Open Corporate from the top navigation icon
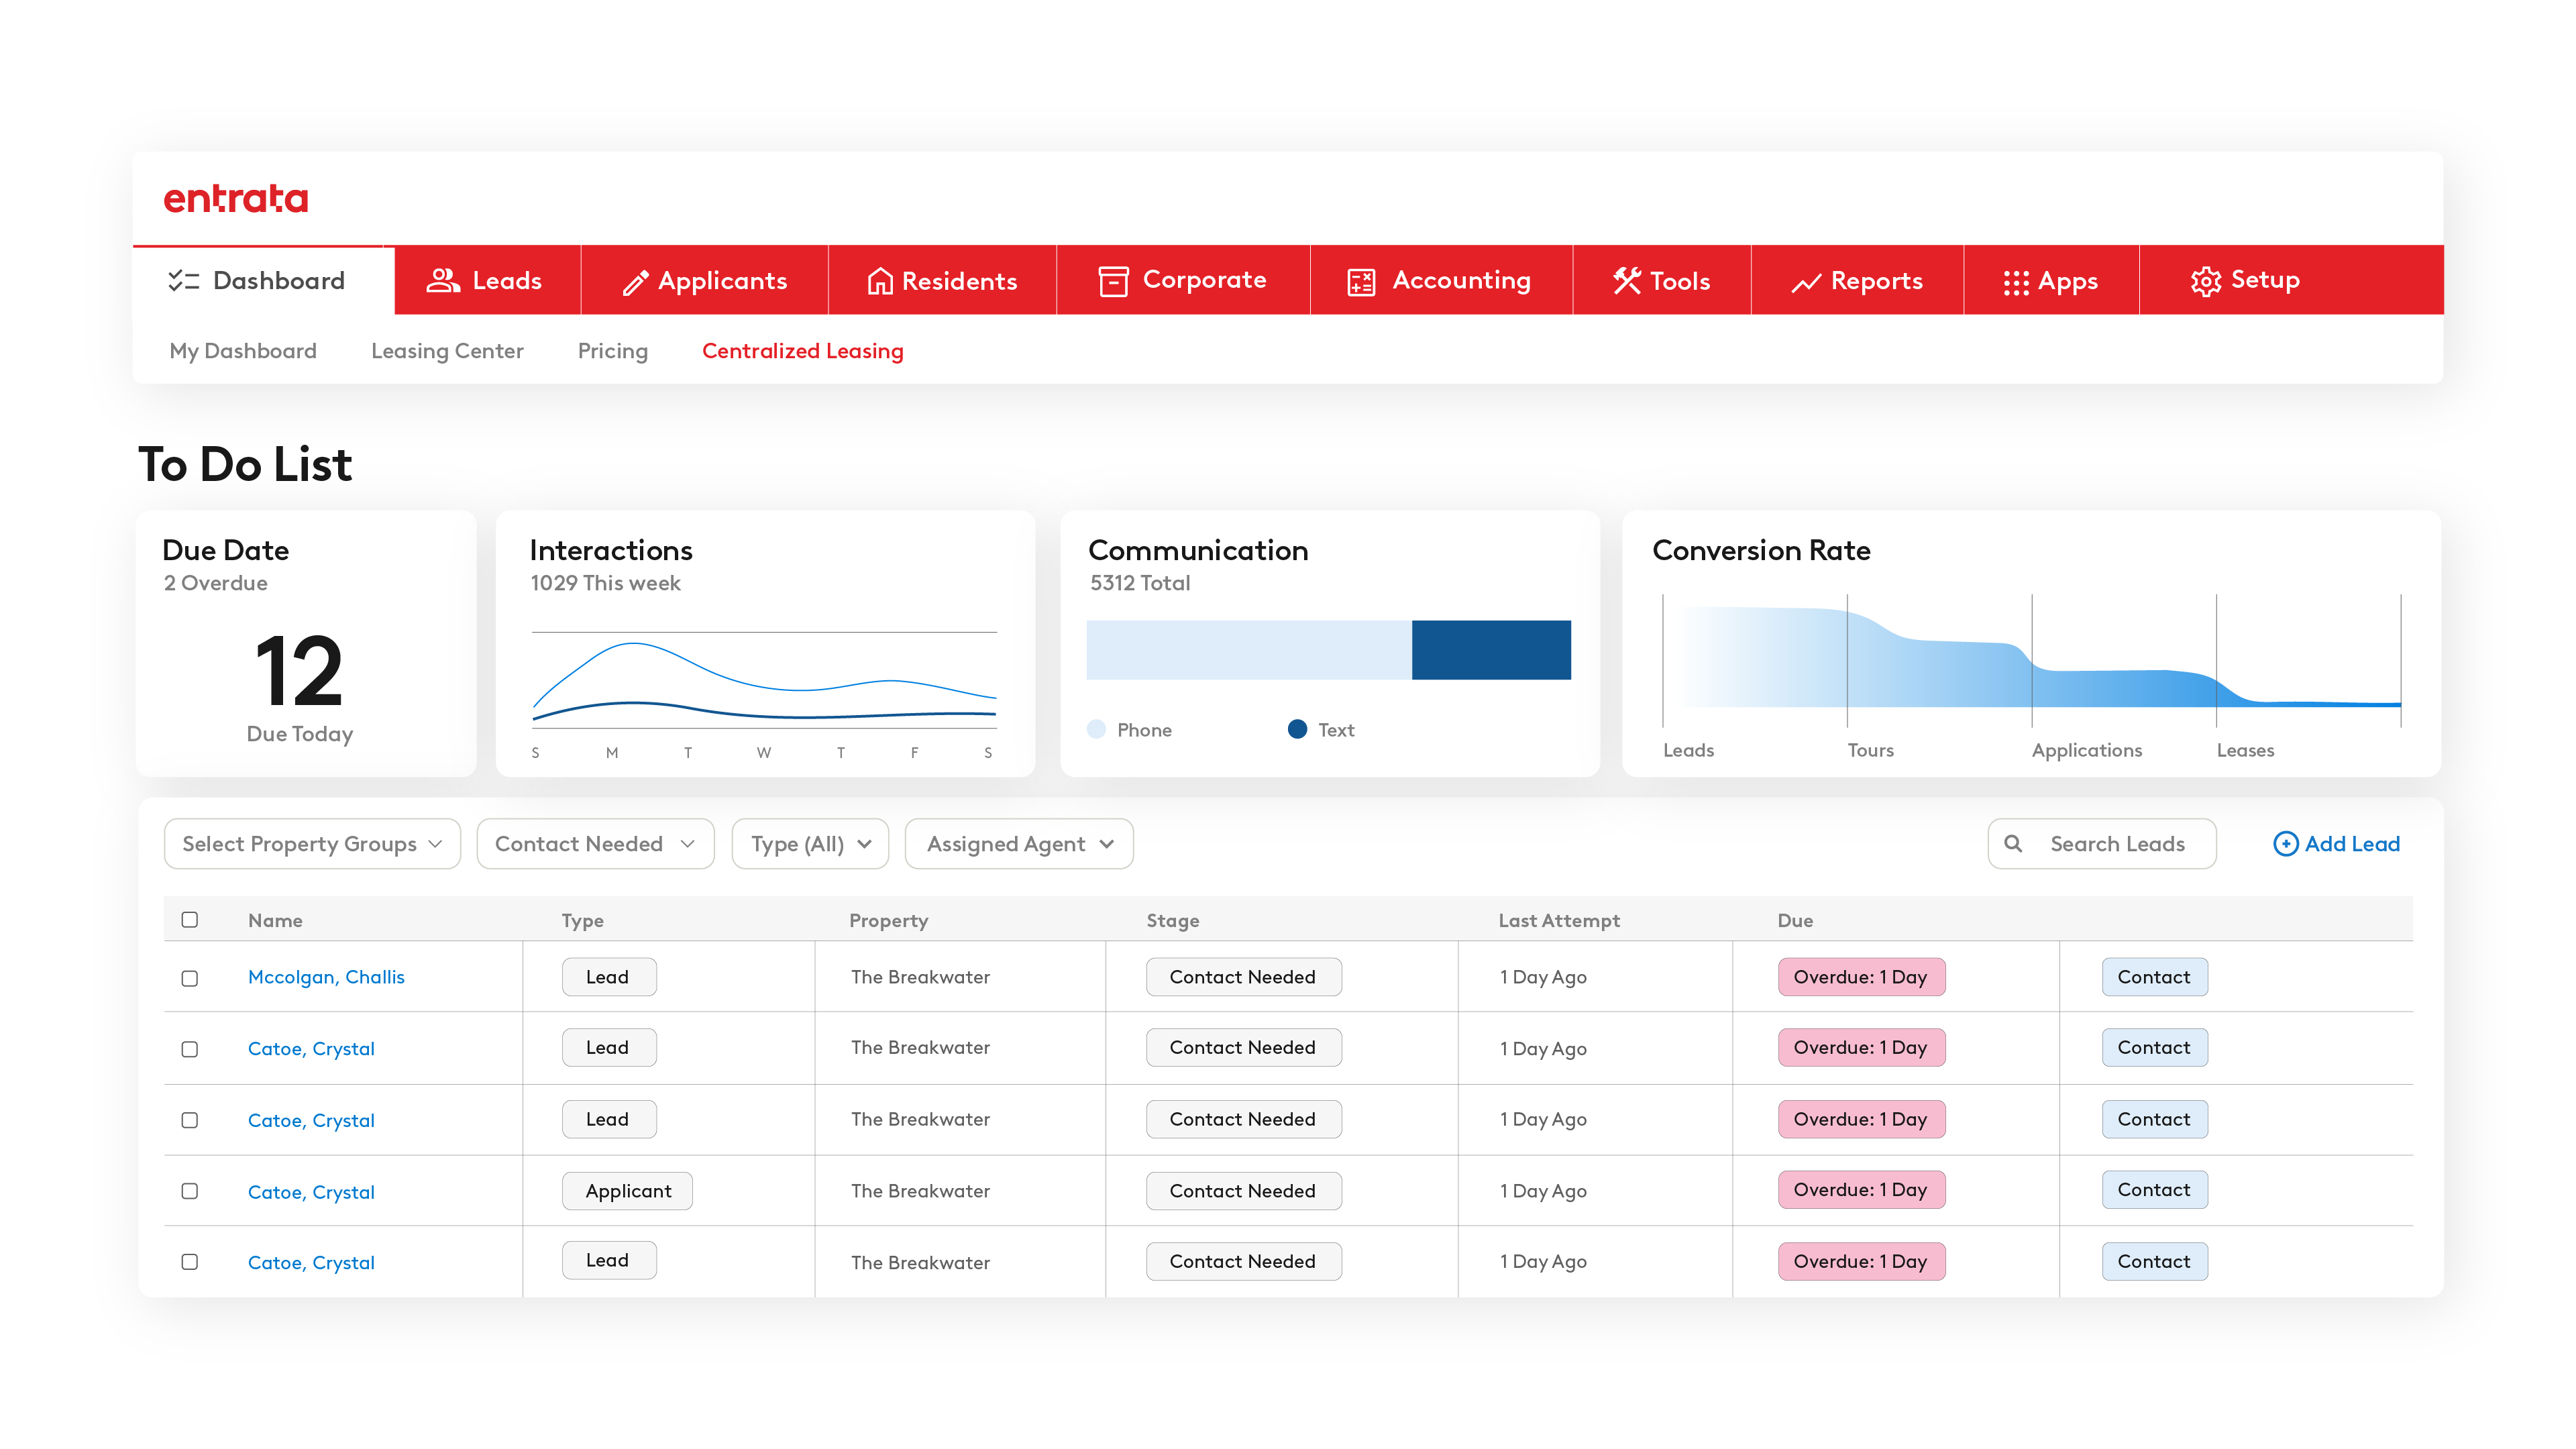The image size is (2576, 1449). click(1114, 281)
